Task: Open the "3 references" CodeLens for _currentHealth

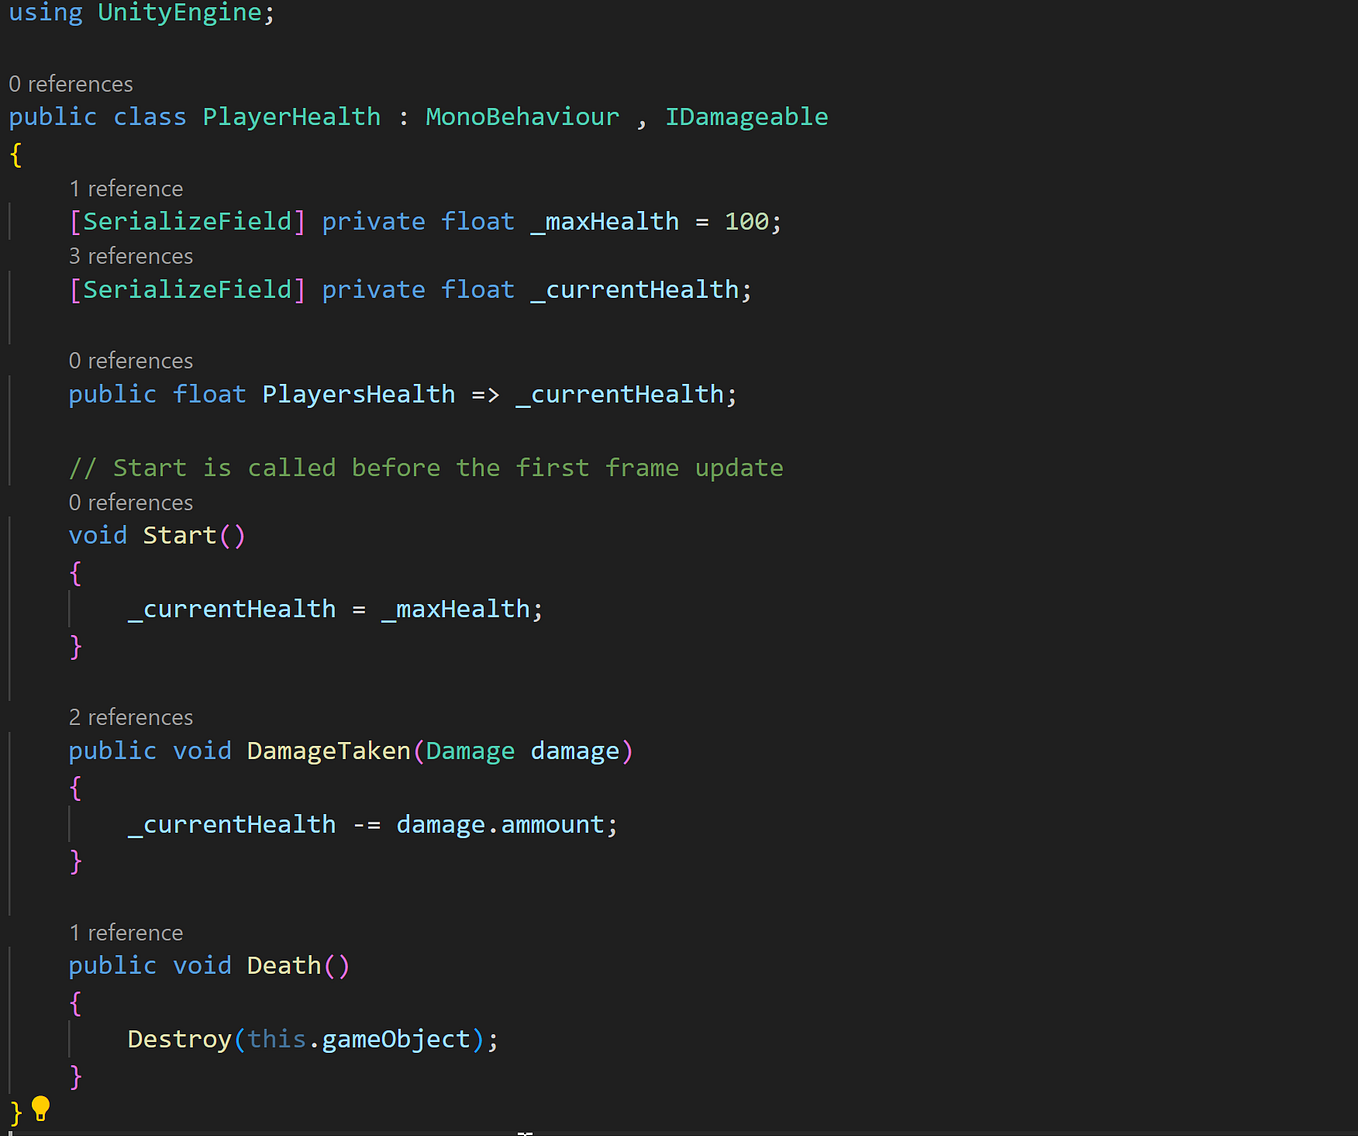Action: [130, 256]
